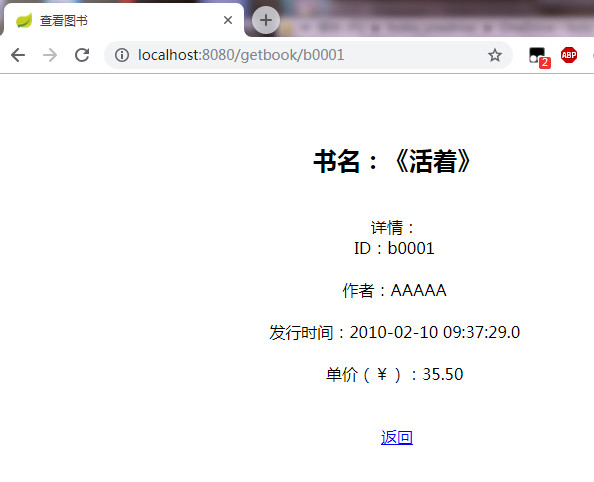Open the extension icon with badge 2
The image size is (594, 482).
pos(539,57)
